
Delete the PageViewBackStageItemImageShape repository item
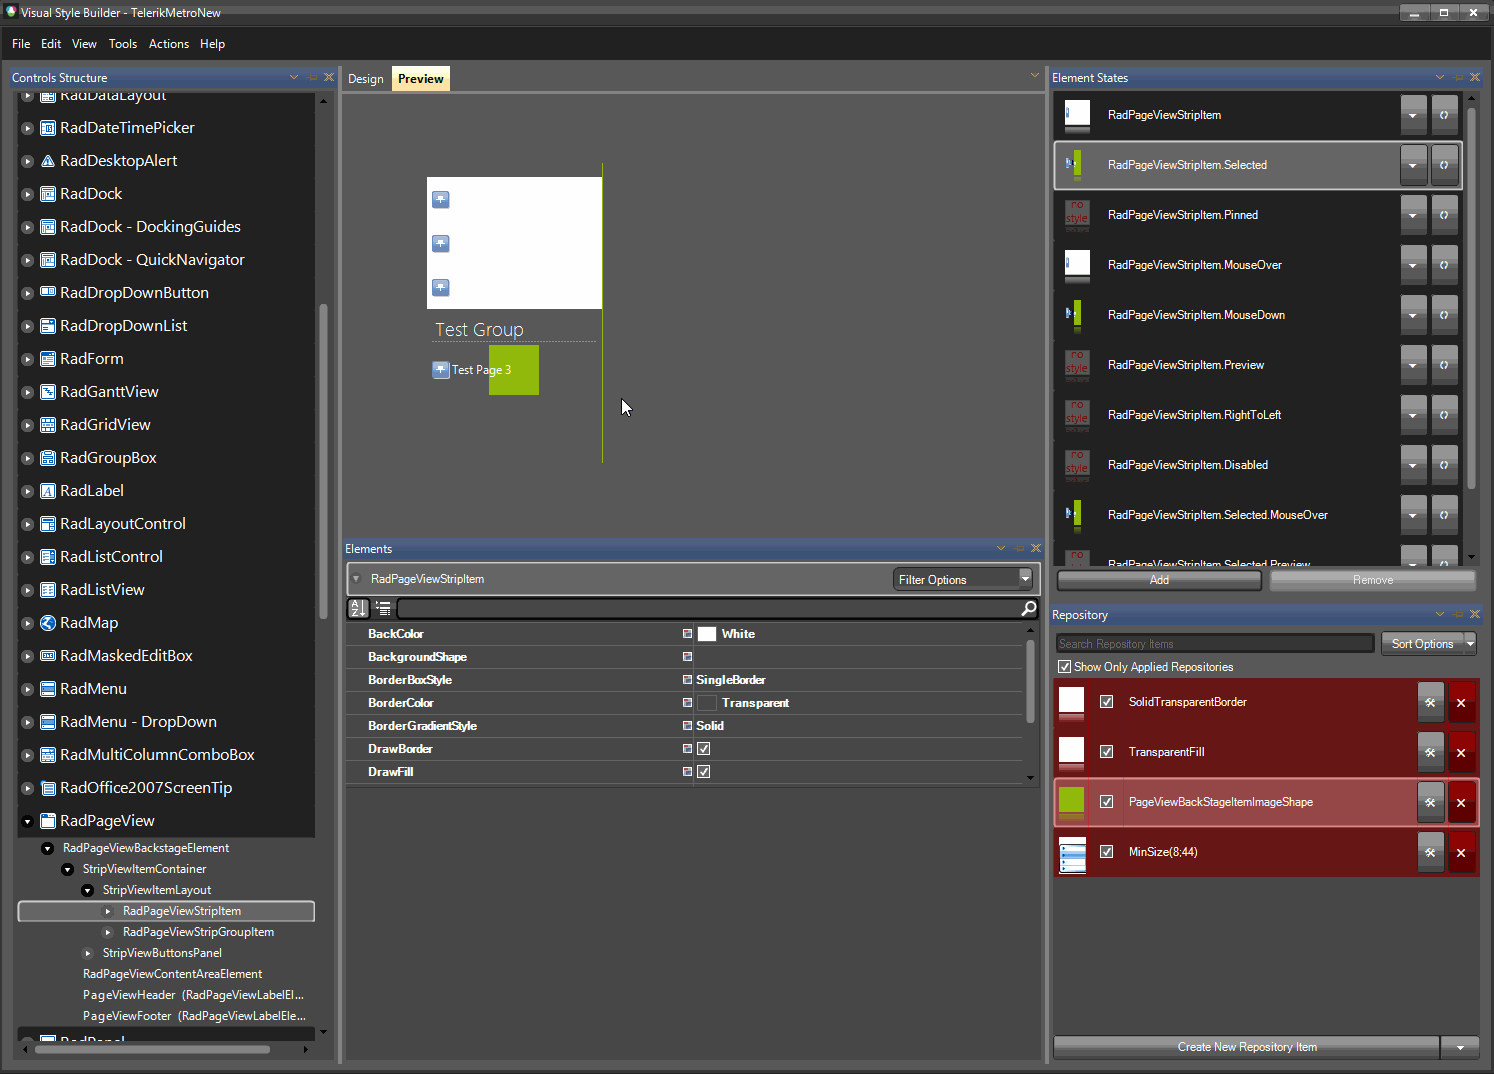tap(1461, 802)
